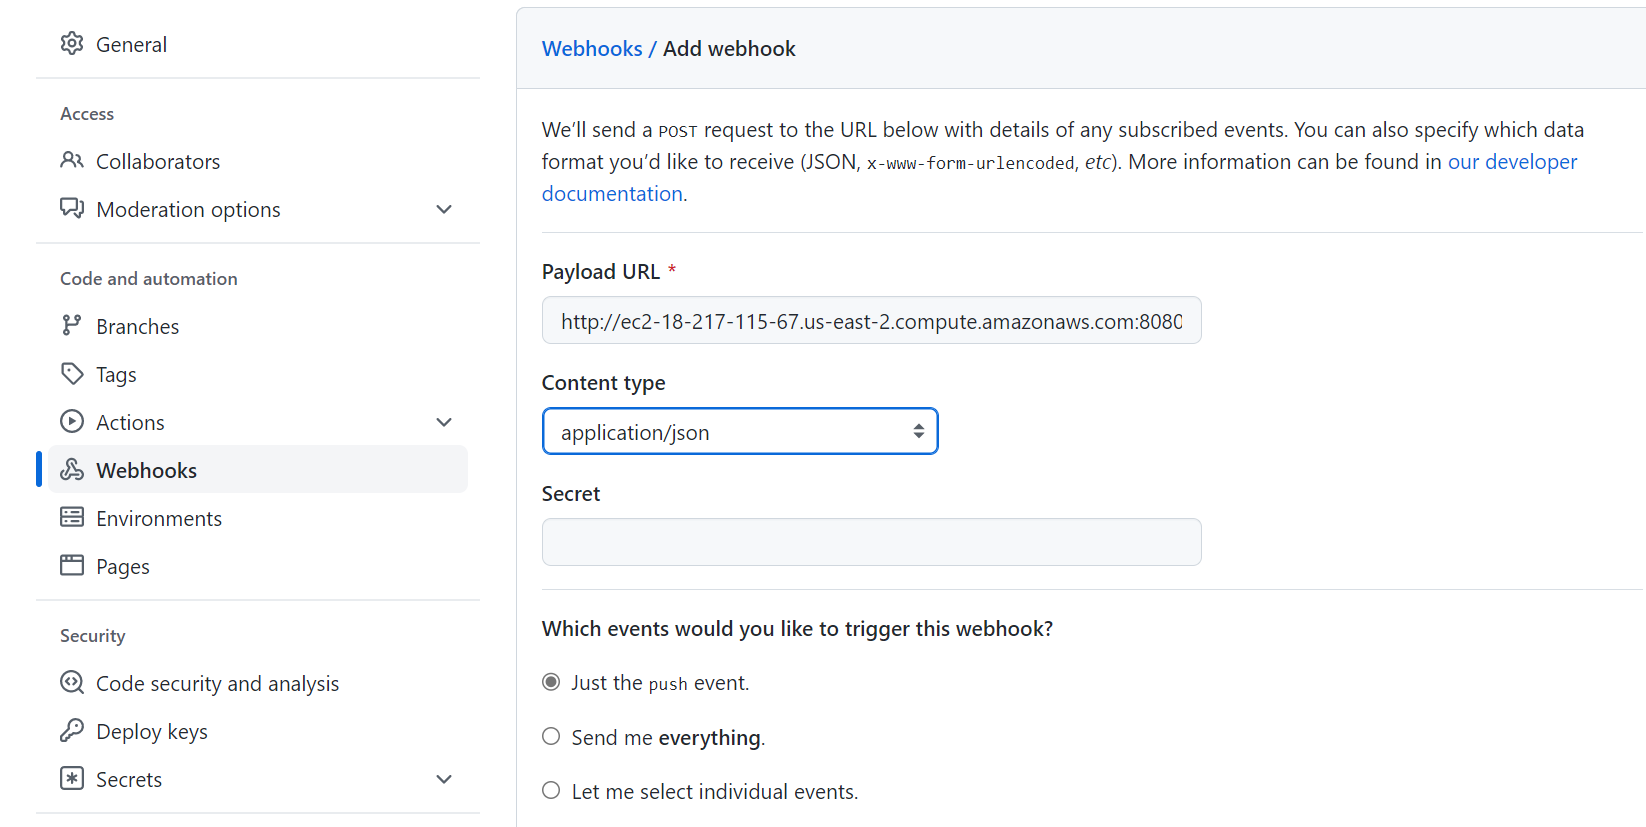Screen dimensions: 1646x827
Task: Choose 'Send me everything' radio option
Action: point(551,737)
